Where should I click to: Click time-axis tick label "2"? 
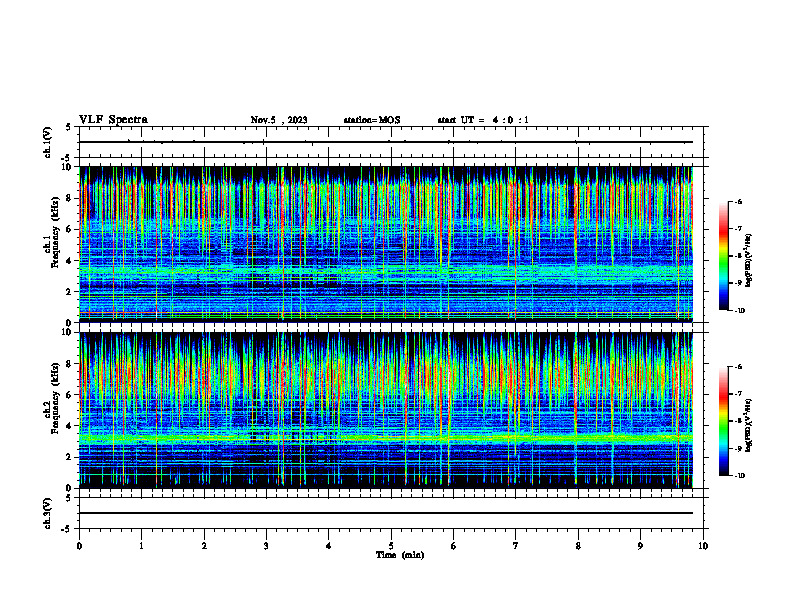204,546
